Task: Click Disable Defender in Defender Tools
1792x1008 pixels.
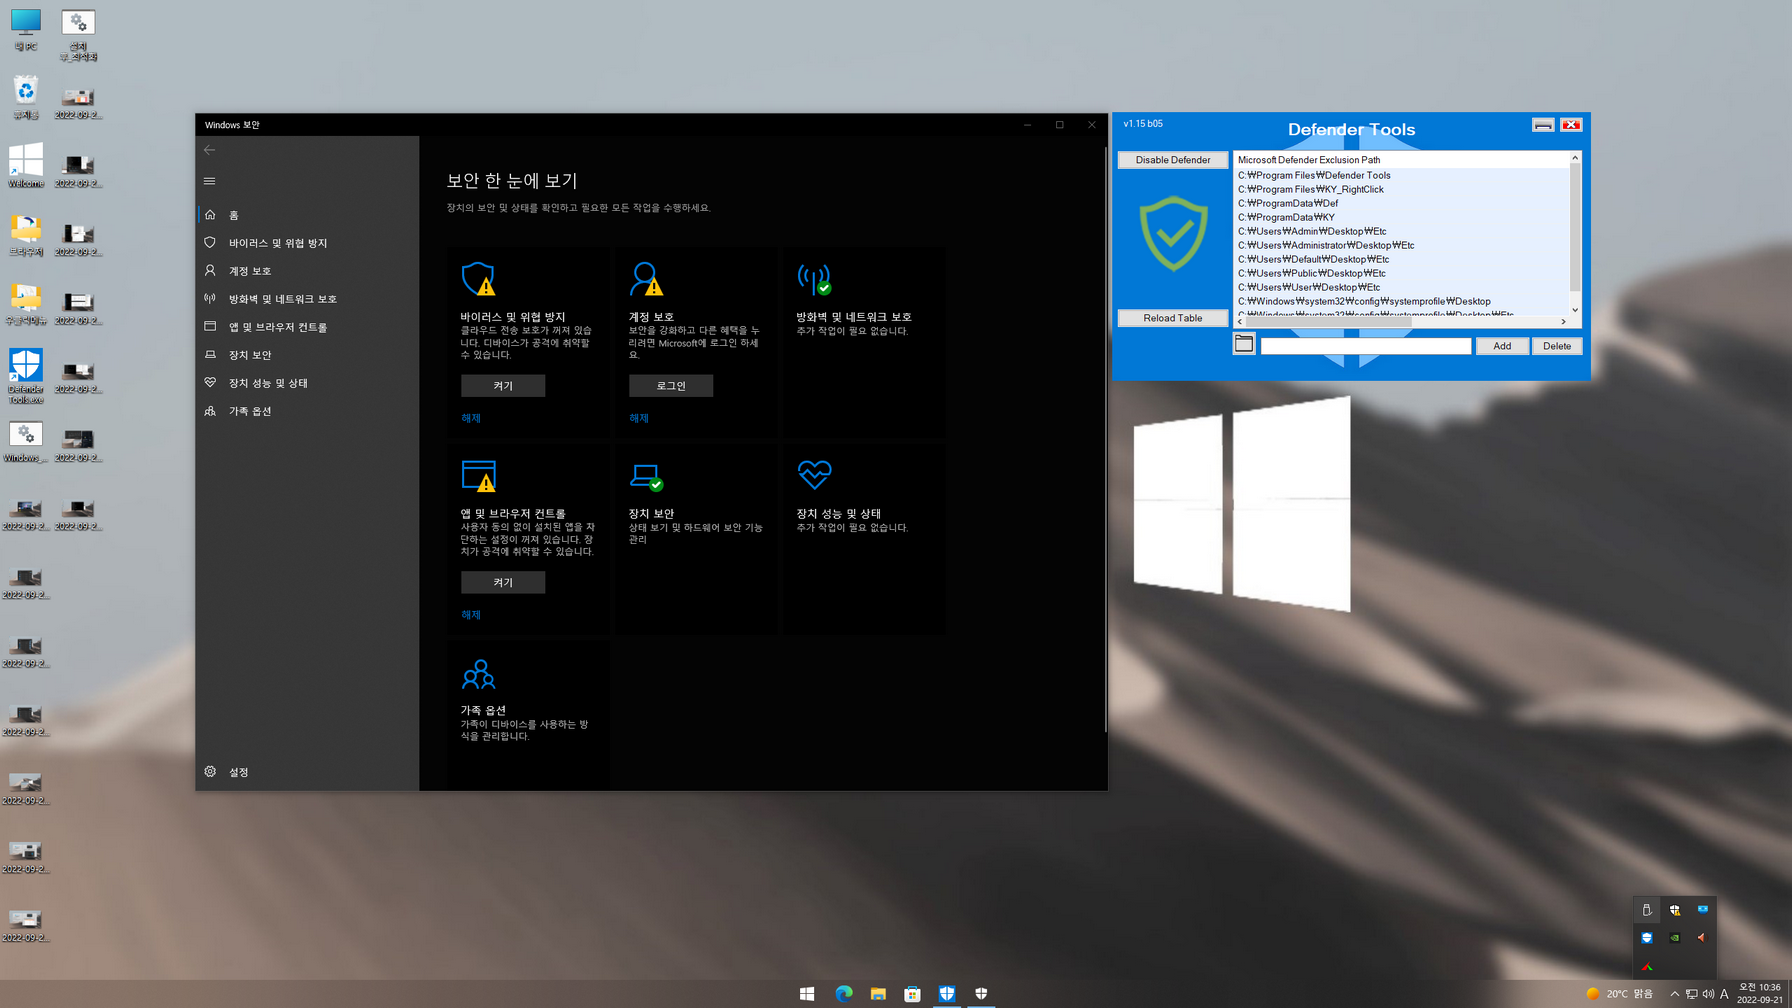Action: click(1173, 160)
